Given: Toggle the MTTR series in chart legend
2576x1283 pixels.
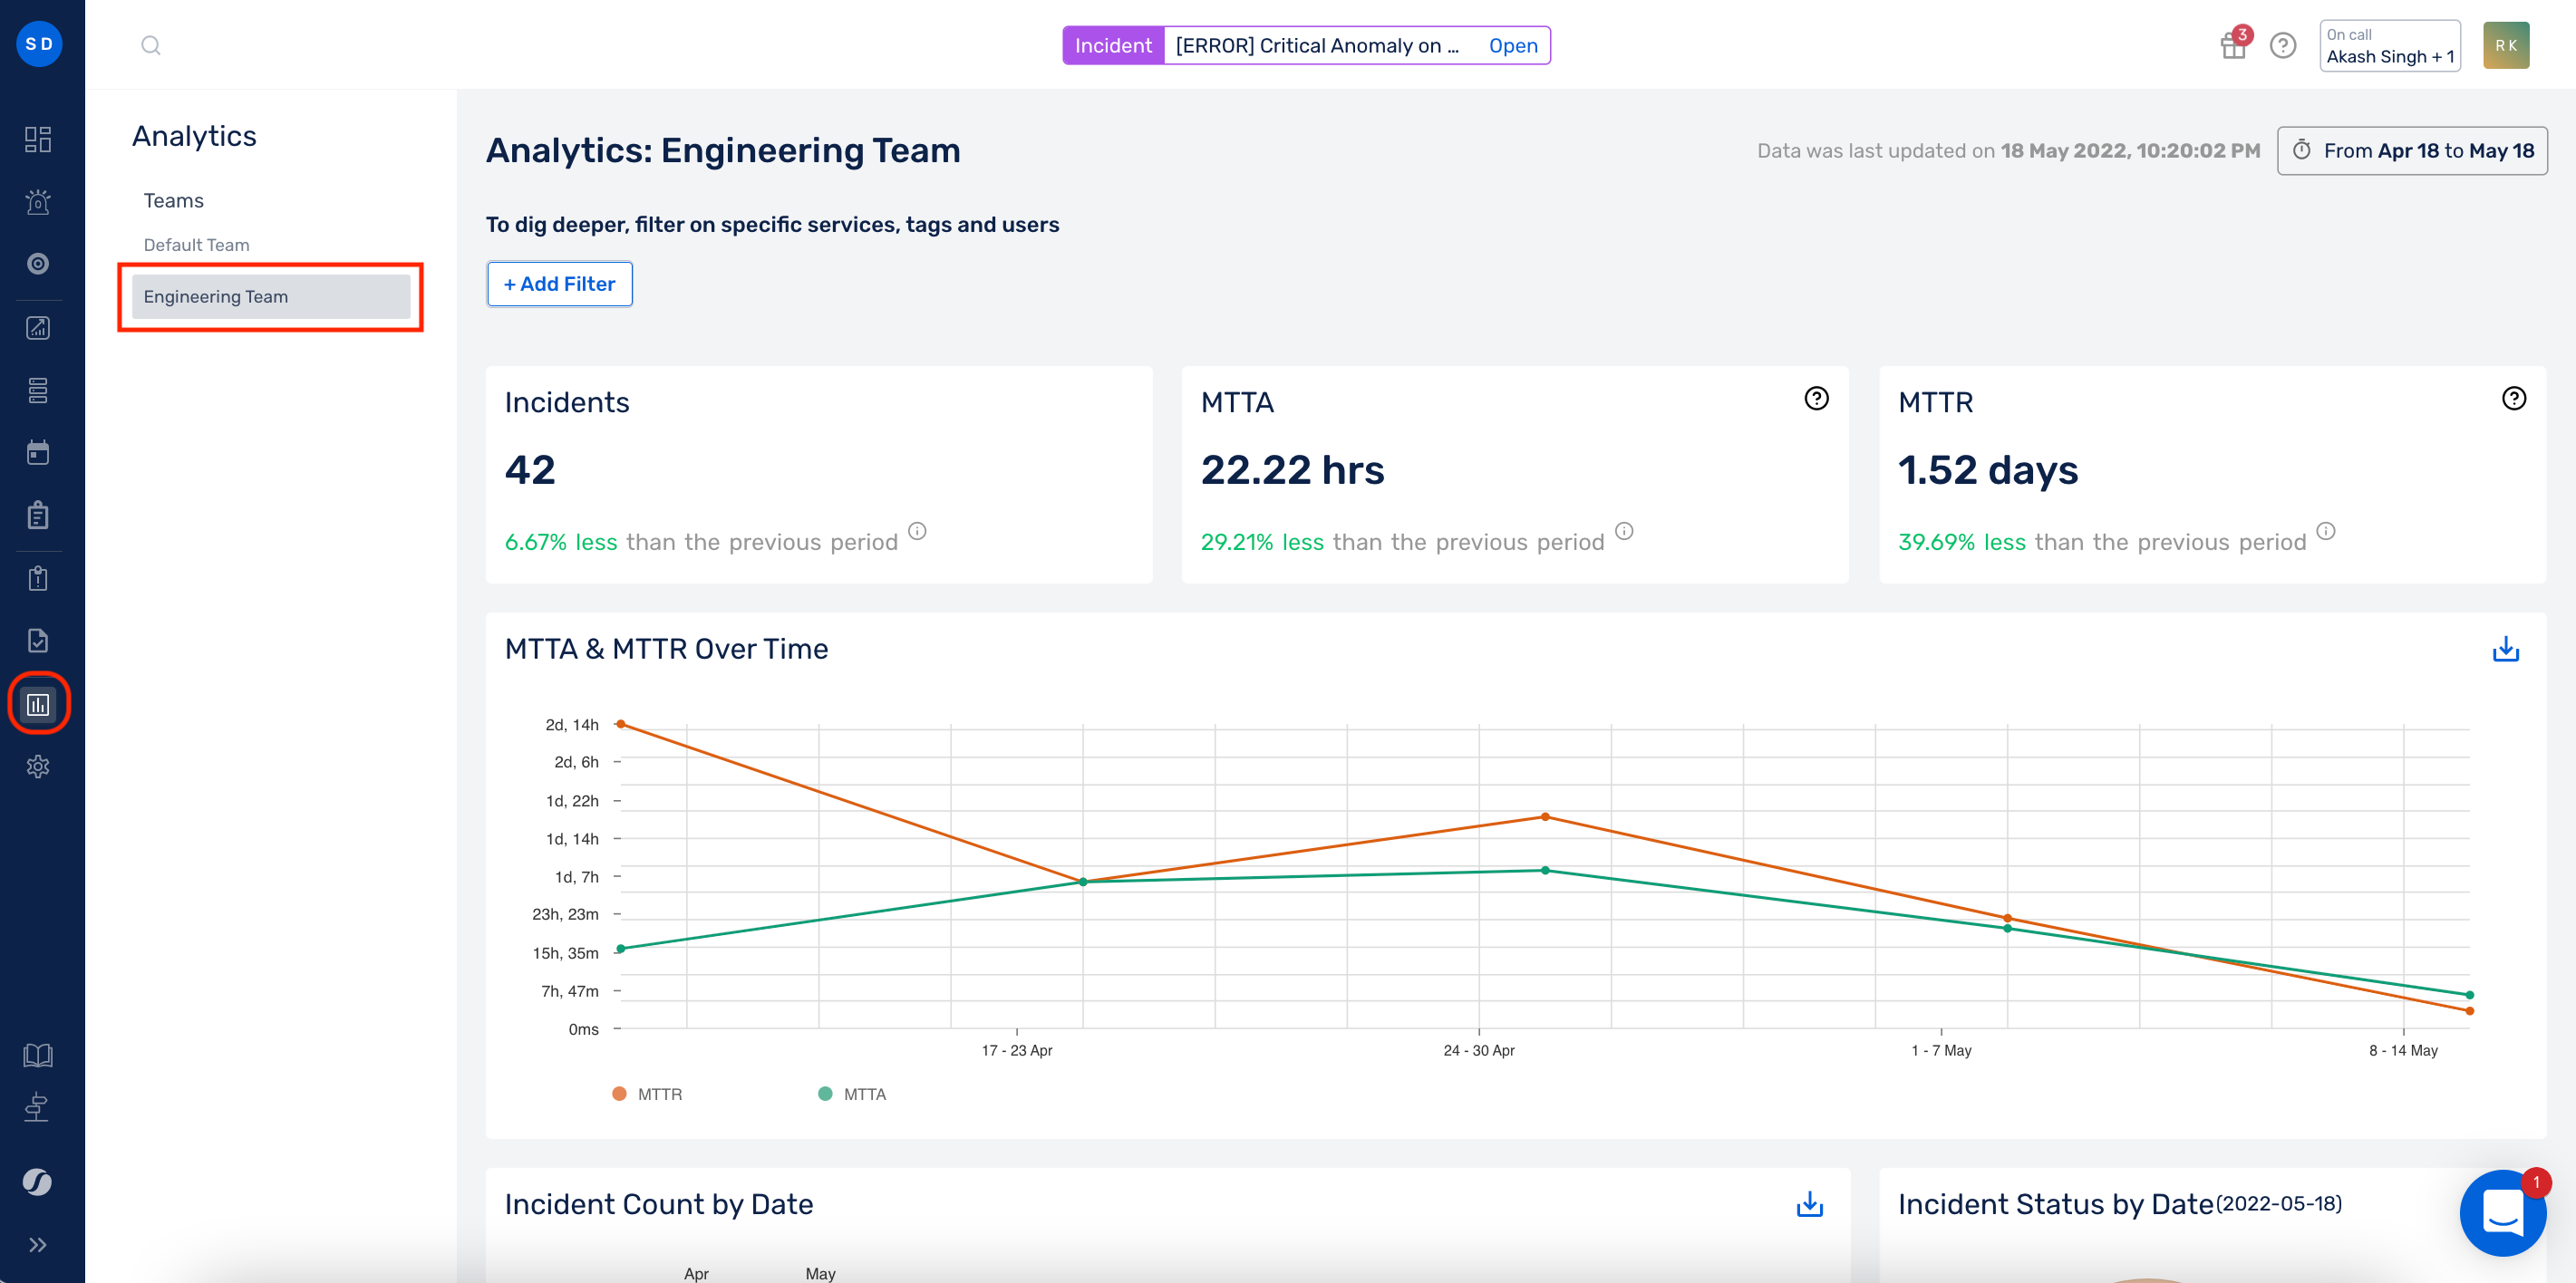Looking at the screenshot, I should pyautogui.click(x=648, y=1093).
